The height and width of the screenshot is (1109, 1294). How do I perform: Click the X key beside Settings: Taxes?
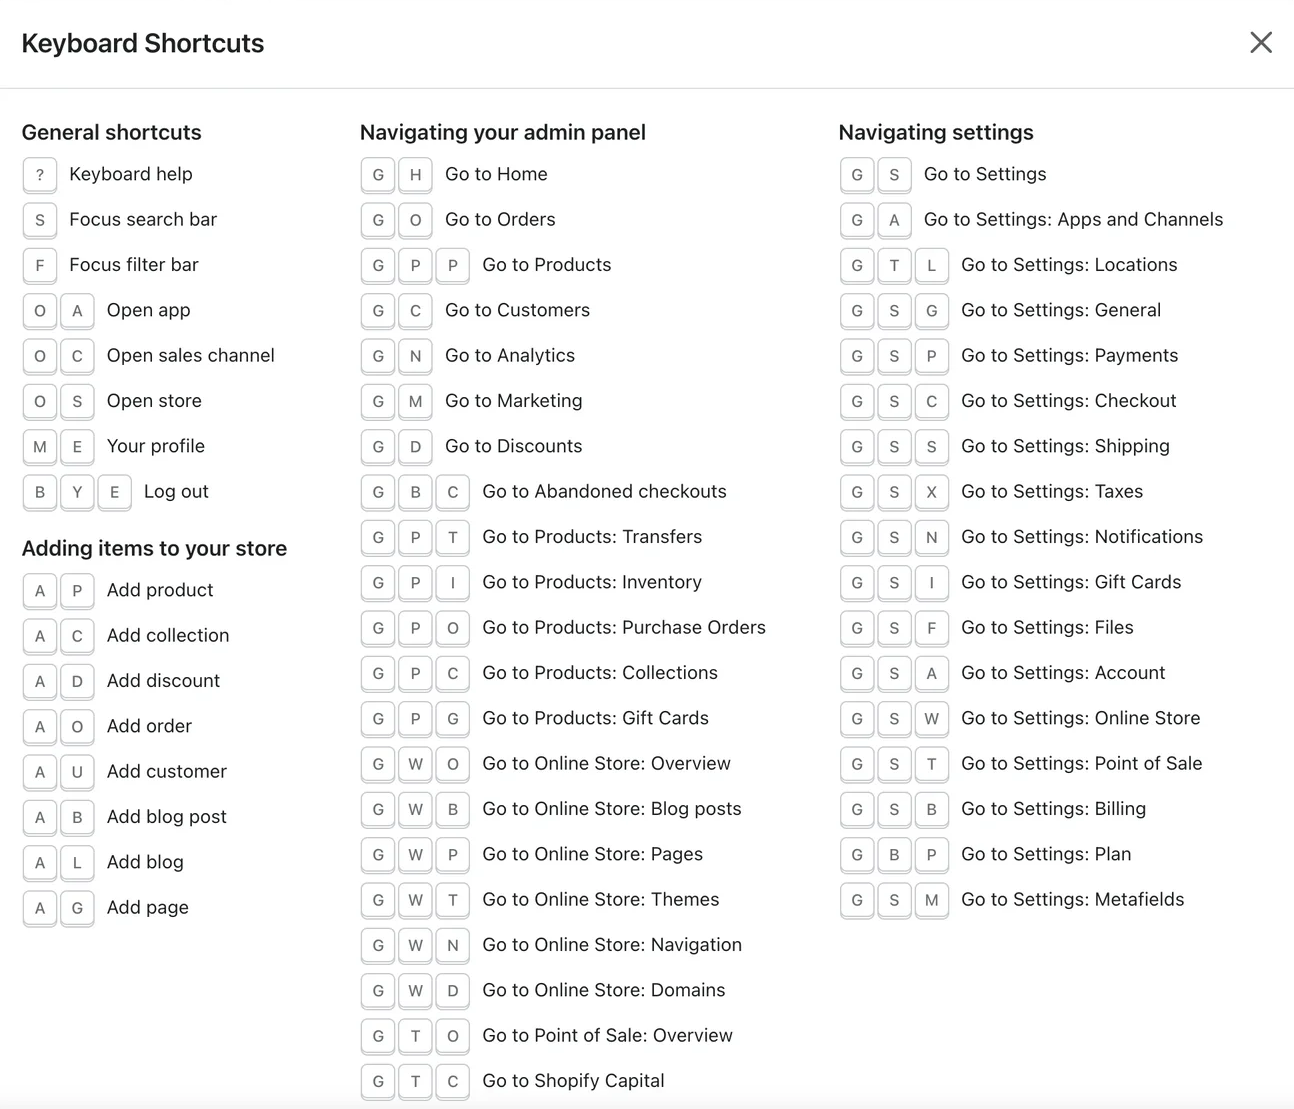point(931,492)
